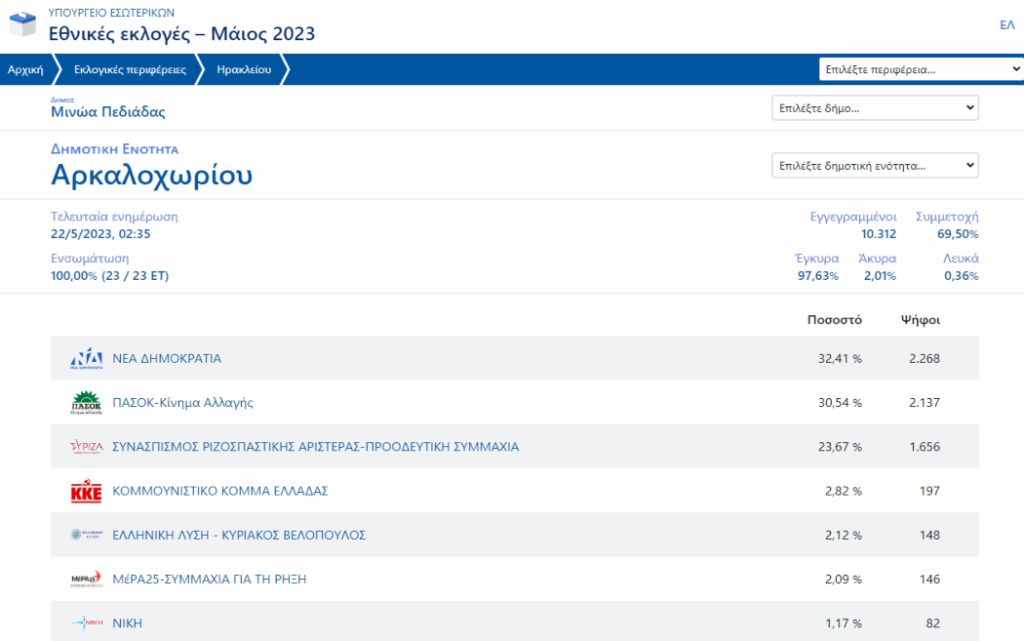Click the 22/5/2023, 02:35 update time
Image resolution: width=1024 pixels, height=641 pixels.
click(101, 234)
